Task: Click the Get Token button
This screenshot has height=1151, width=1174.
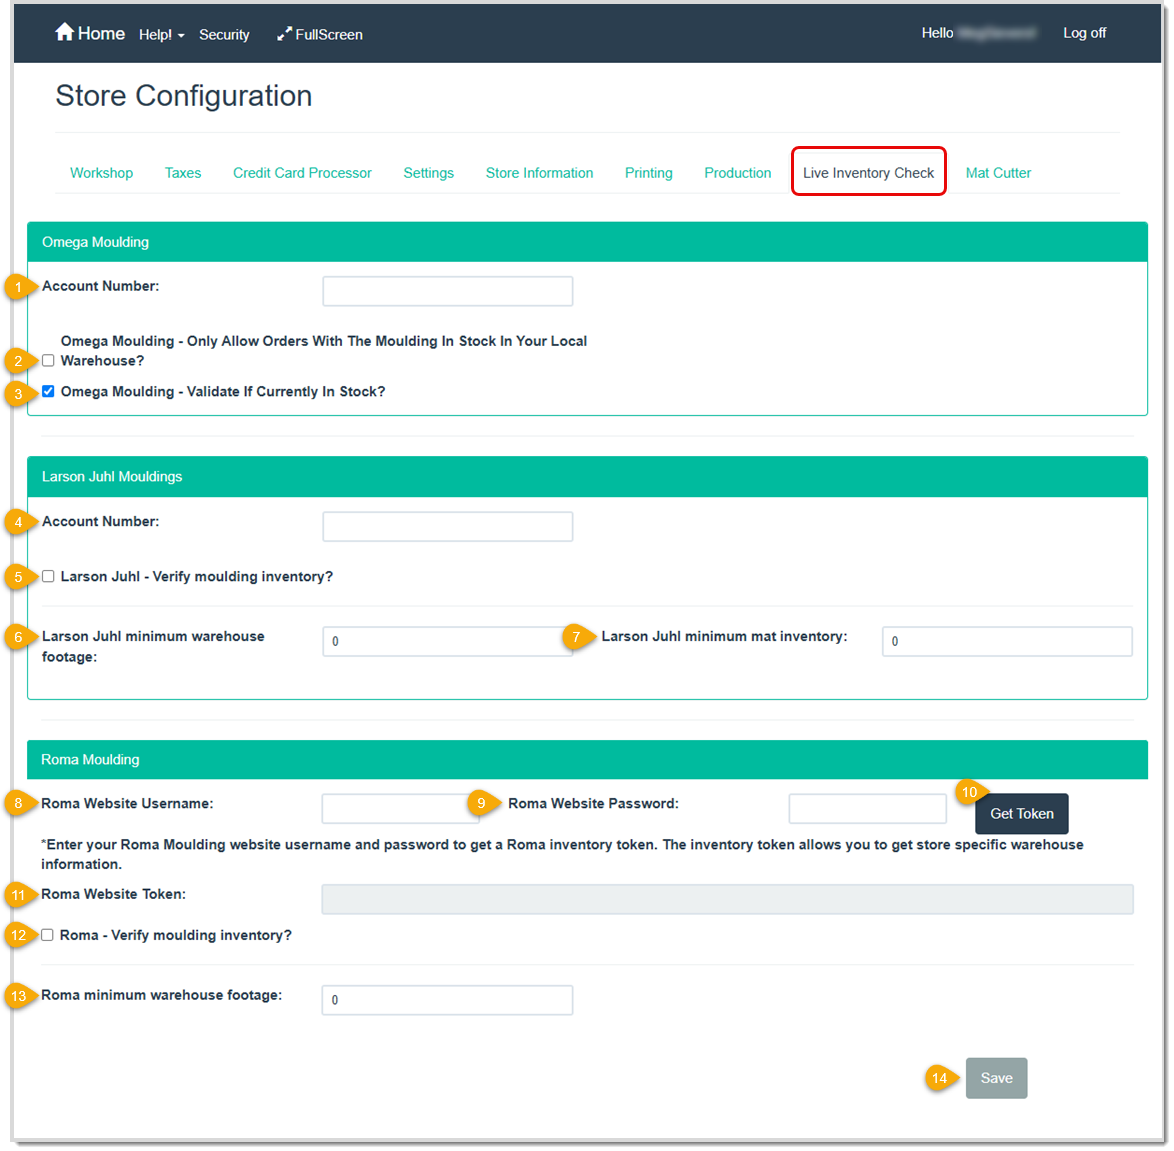Action: (1021, 813)
